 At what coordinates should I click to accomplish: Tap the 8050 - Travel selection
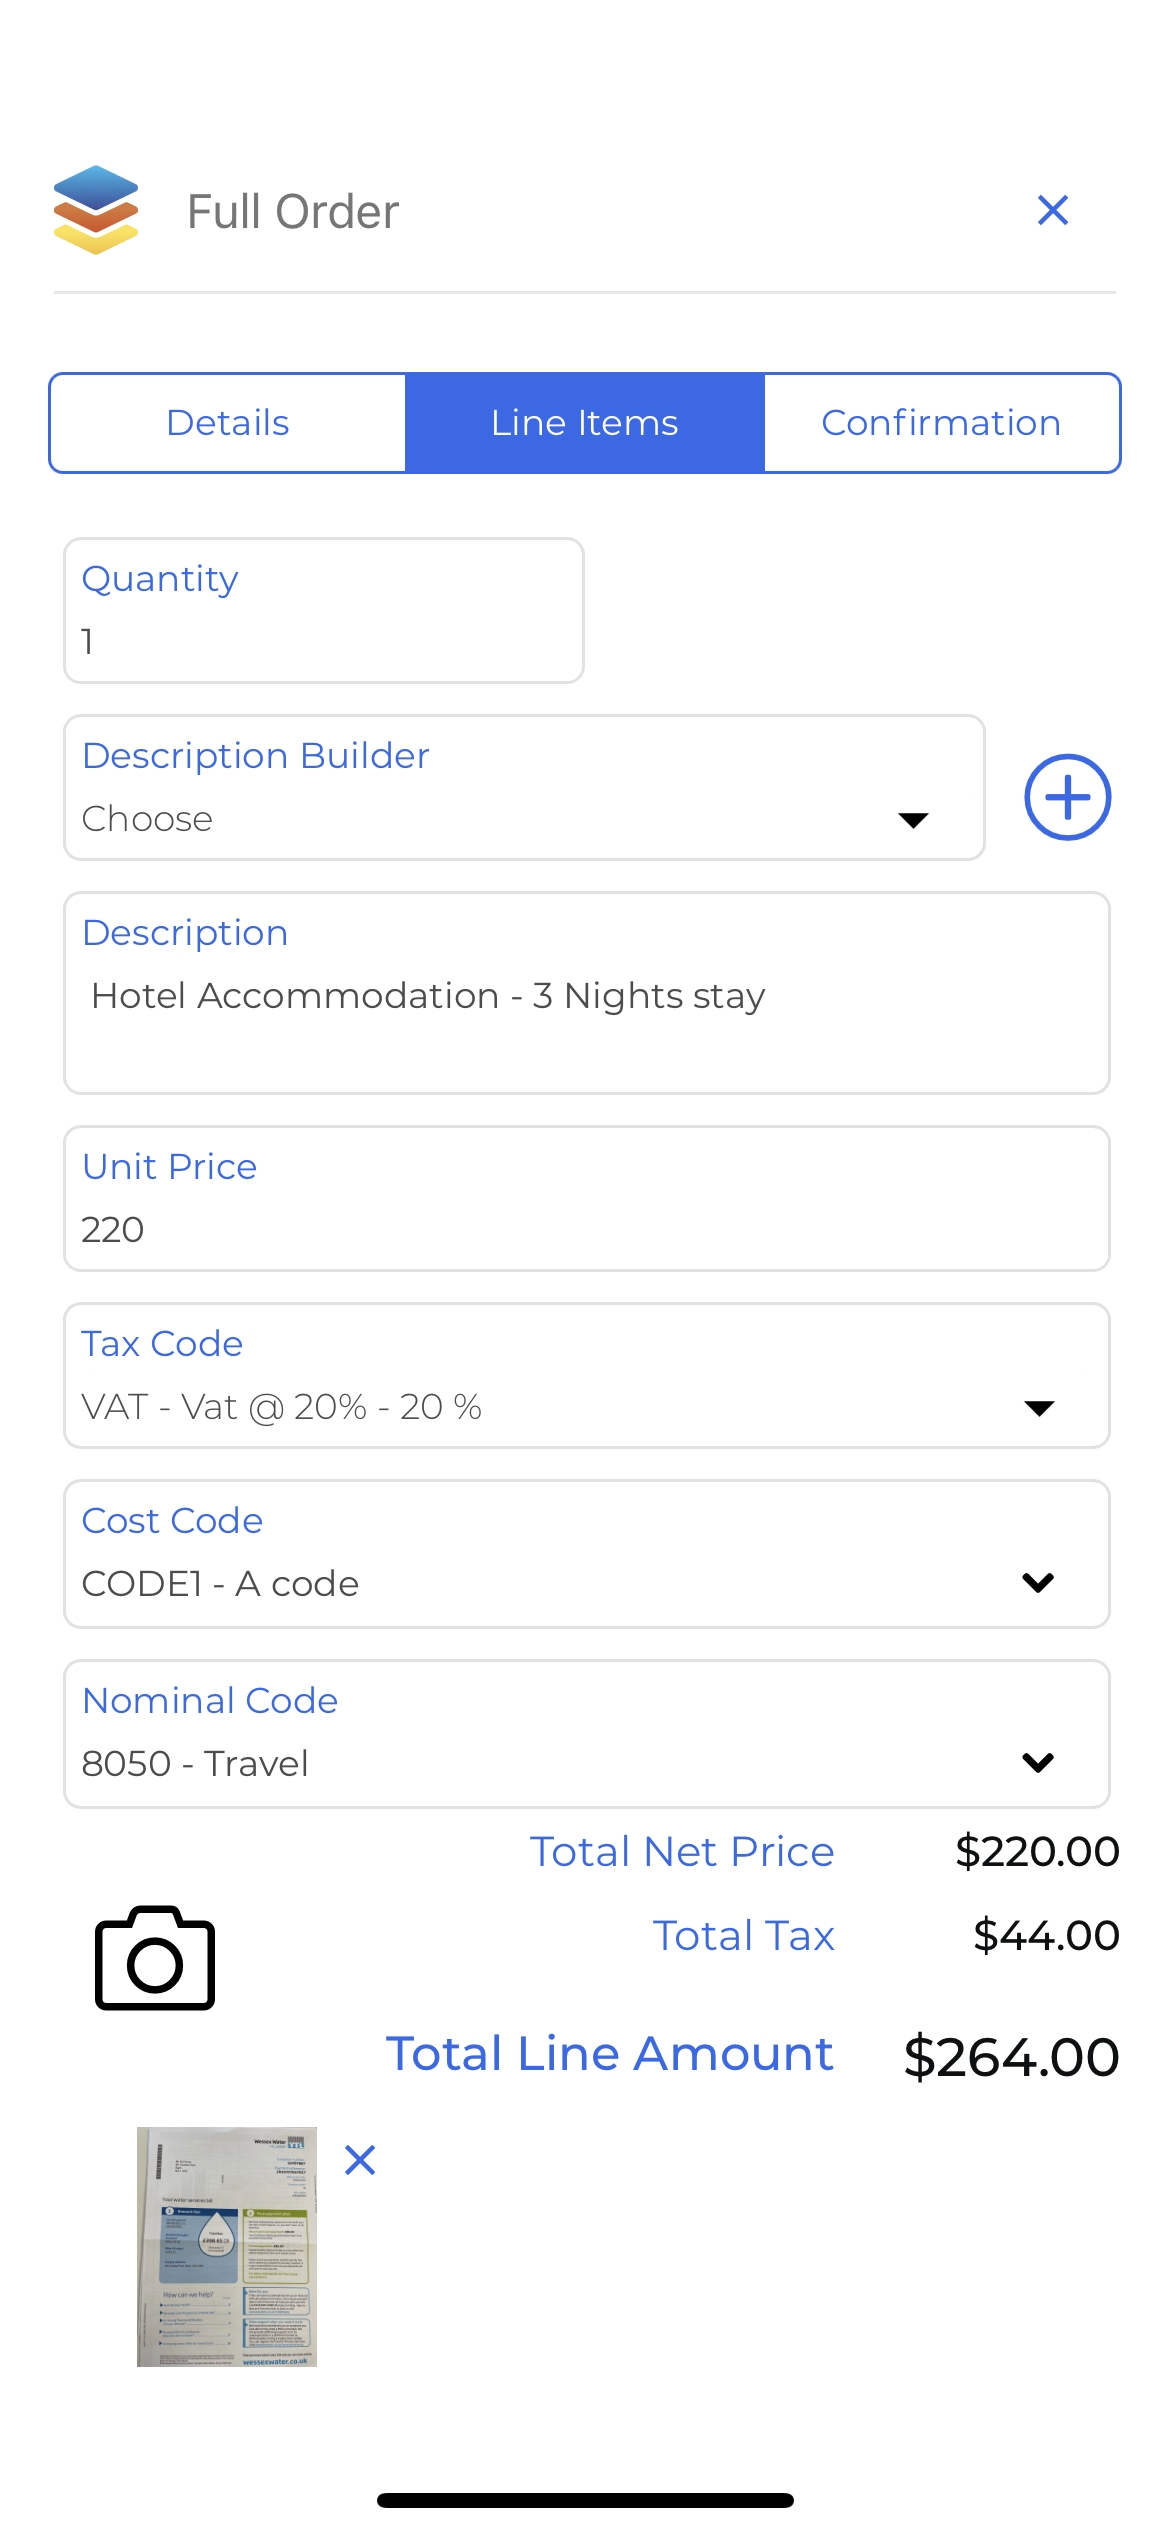(x=195, y=1764)
